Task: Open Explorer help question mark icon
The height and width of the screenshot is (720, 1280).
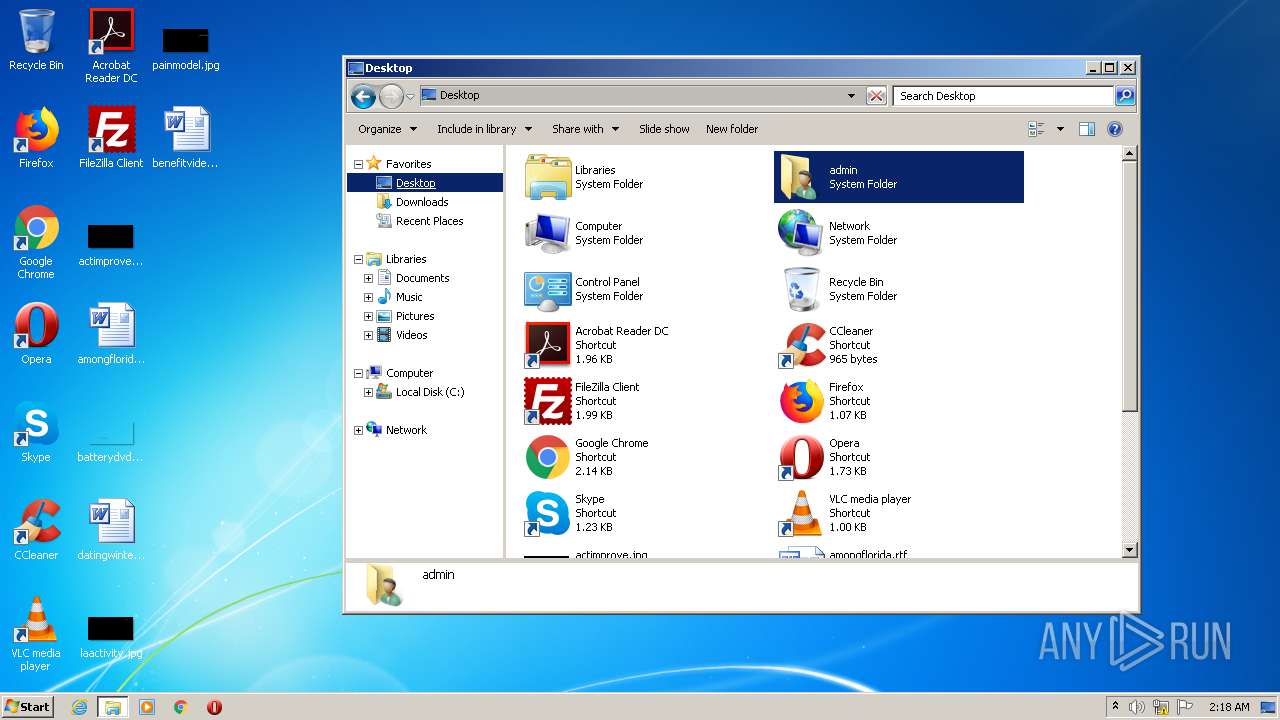Action: click(1115, 129)
